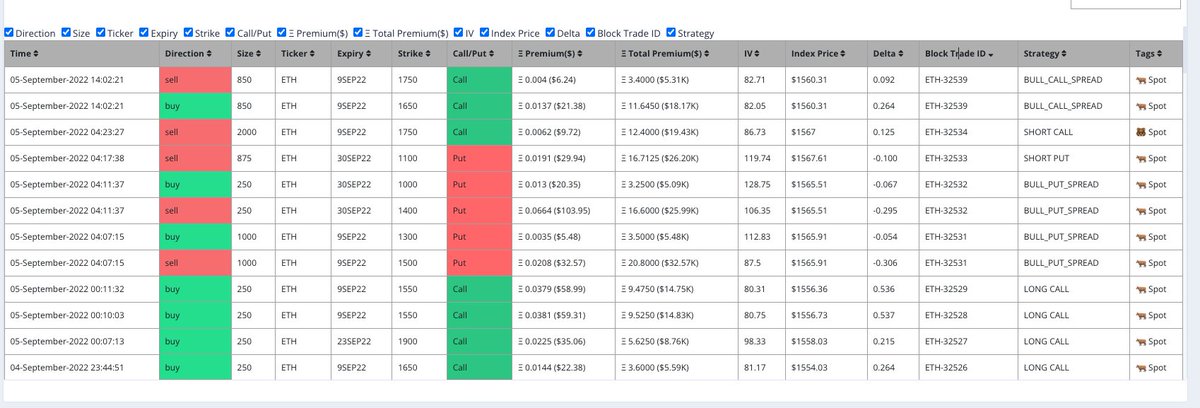Toggle the Block Trade ID column checkbox
This screenshot has width=1200, height=408.
[x=591, y=33]
